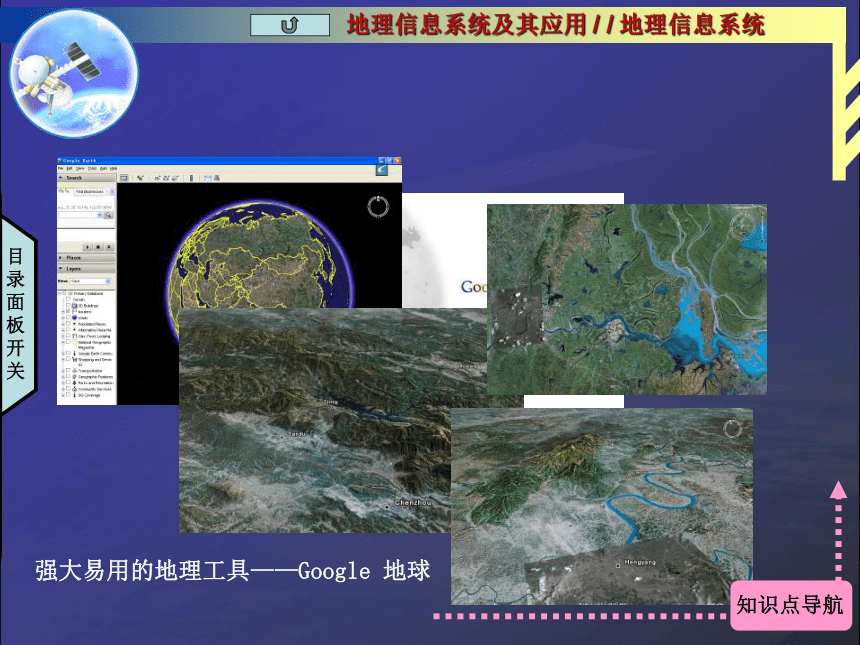Image resolution: width=860 pixels, height=645 pixels.
Task: Enable the DG Coverage checkbox
Action: point(68,395)
